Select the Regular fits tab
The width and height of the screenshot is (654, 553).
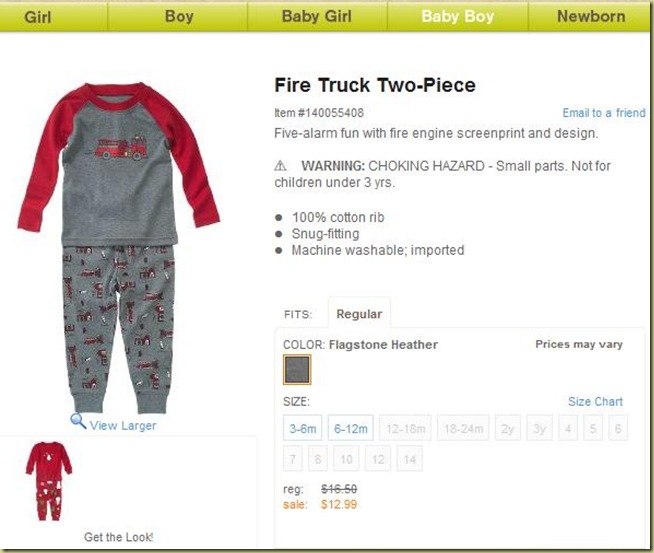pyautogui.click(x=359, y=314)
